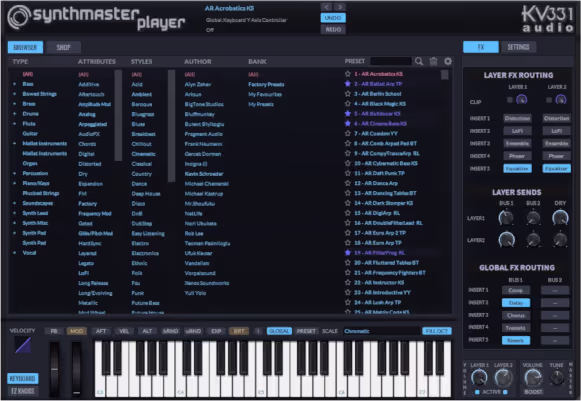Open browser options with the gear icon

pyautogui.click(x=448, y=61)
